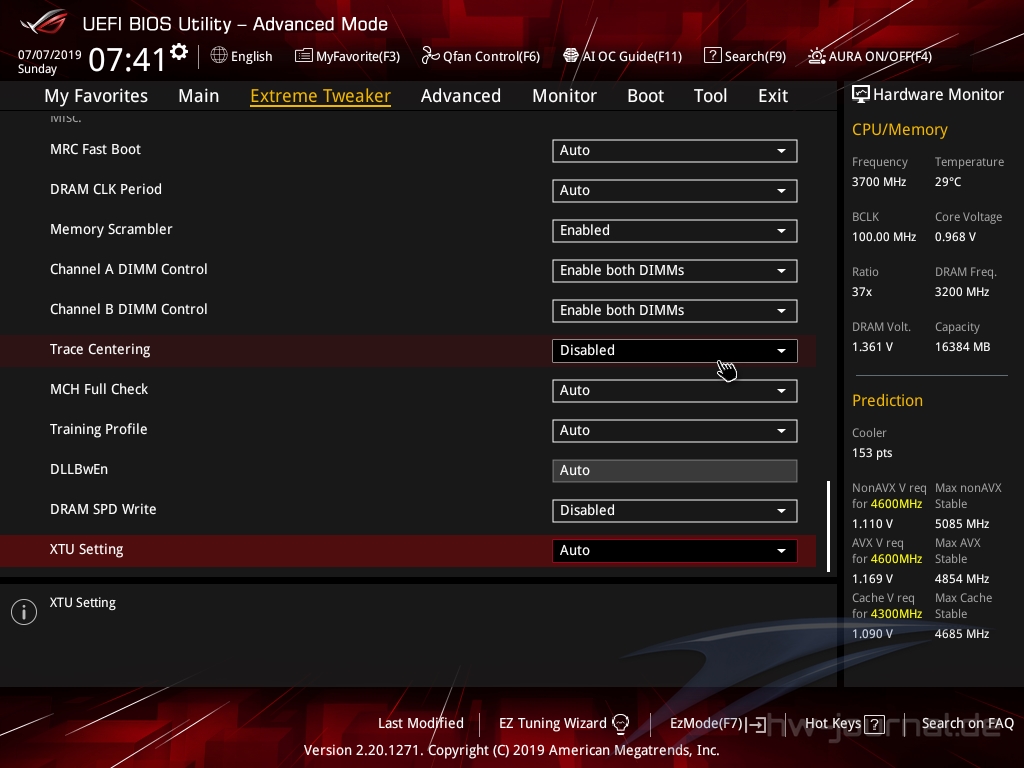
Task: Click Core Voltage value 0.968 V
Action: click(x=955, y=236)
